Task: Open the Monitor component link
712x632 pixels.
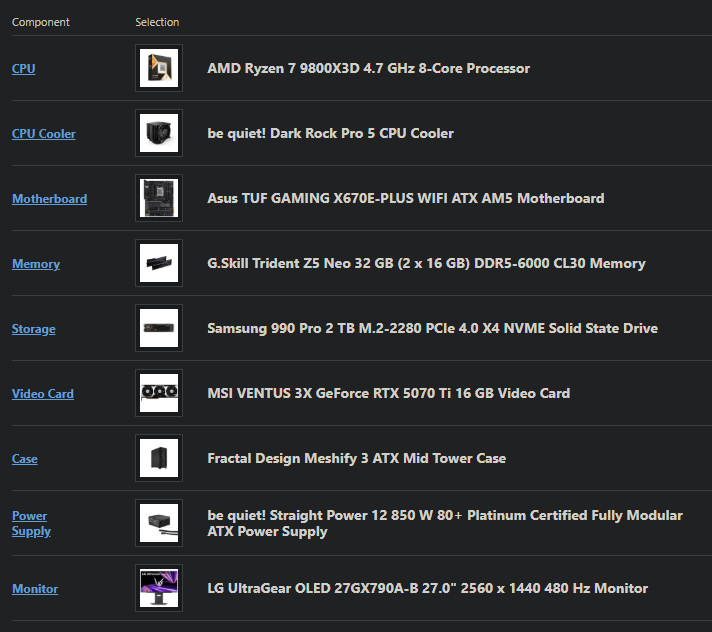Action: pos(35,589)
